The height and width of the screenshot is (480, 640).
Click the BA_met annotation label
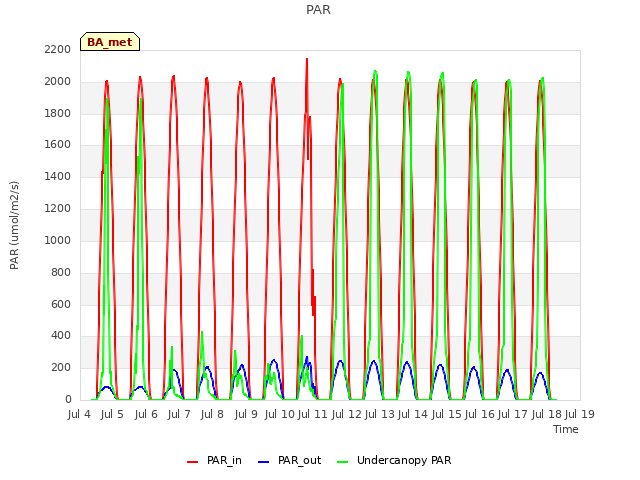(110, 42)
